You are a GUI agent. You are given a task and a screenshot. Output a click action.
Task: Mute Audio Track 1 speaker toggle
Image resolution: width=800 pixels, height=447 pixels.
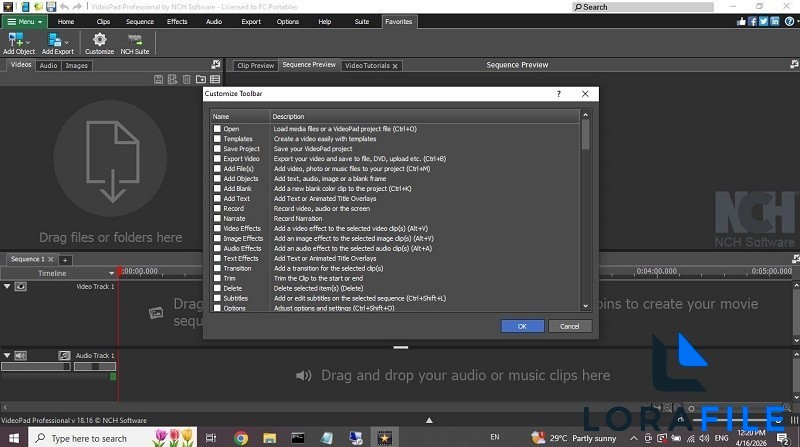[20, 355]
